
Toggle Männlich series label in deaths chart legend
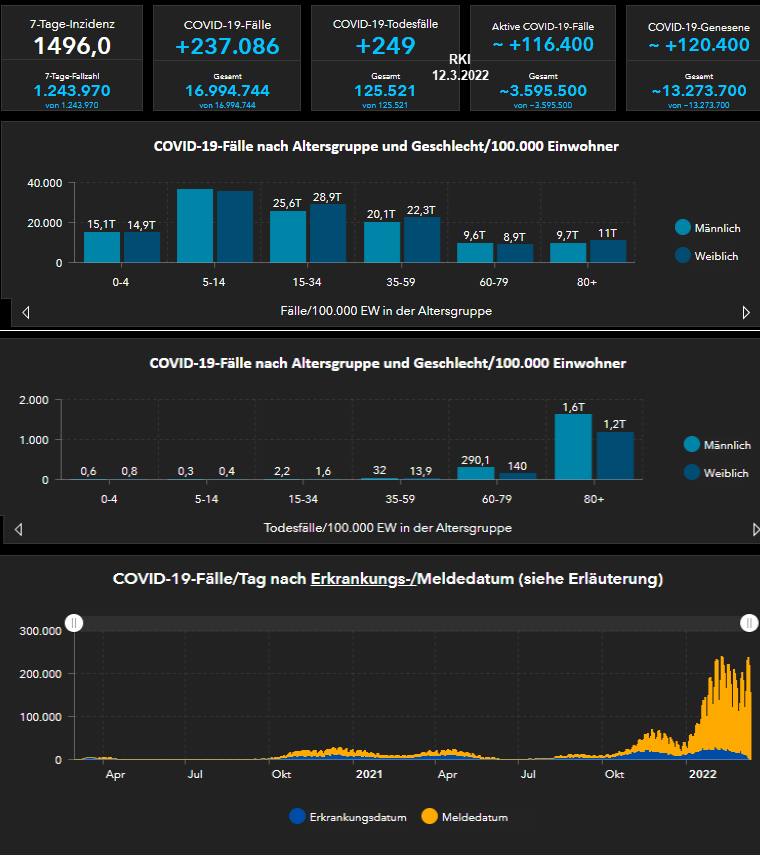click(727, 445)
